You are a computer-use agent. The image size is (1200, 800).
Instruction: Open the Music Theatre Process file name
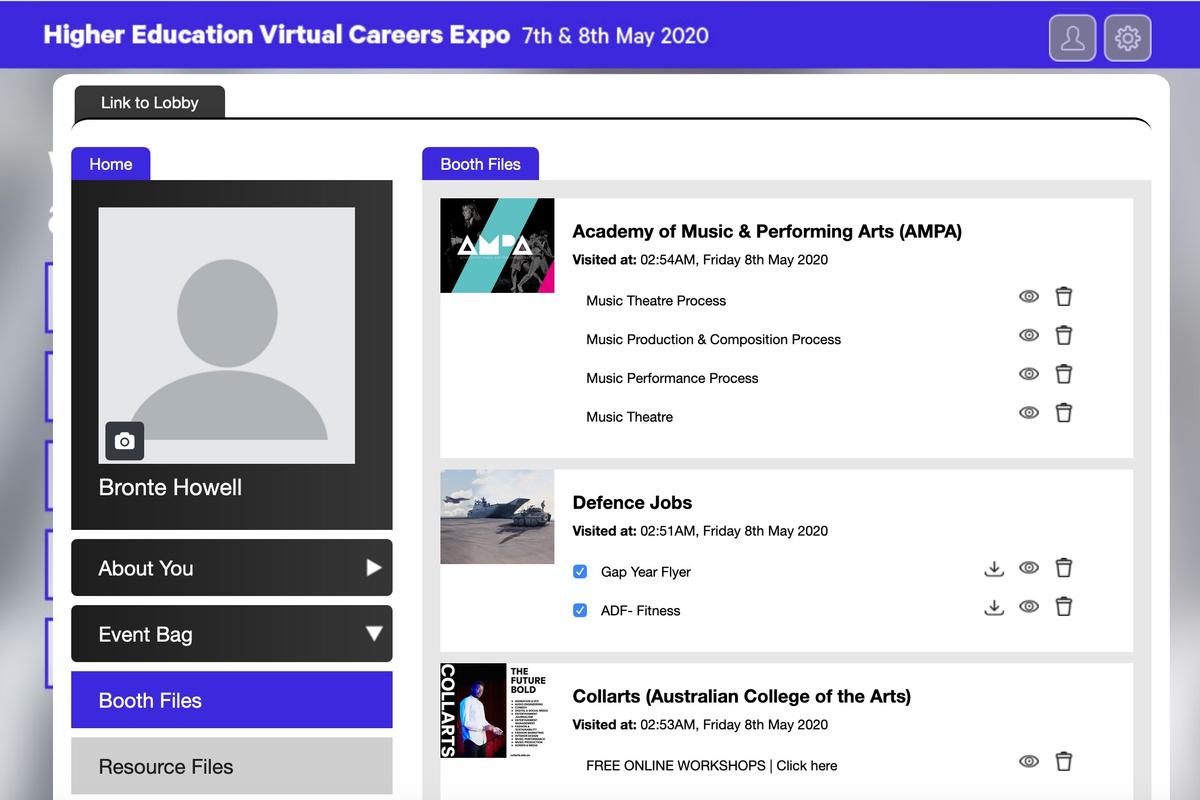click(x=656, y=300)
